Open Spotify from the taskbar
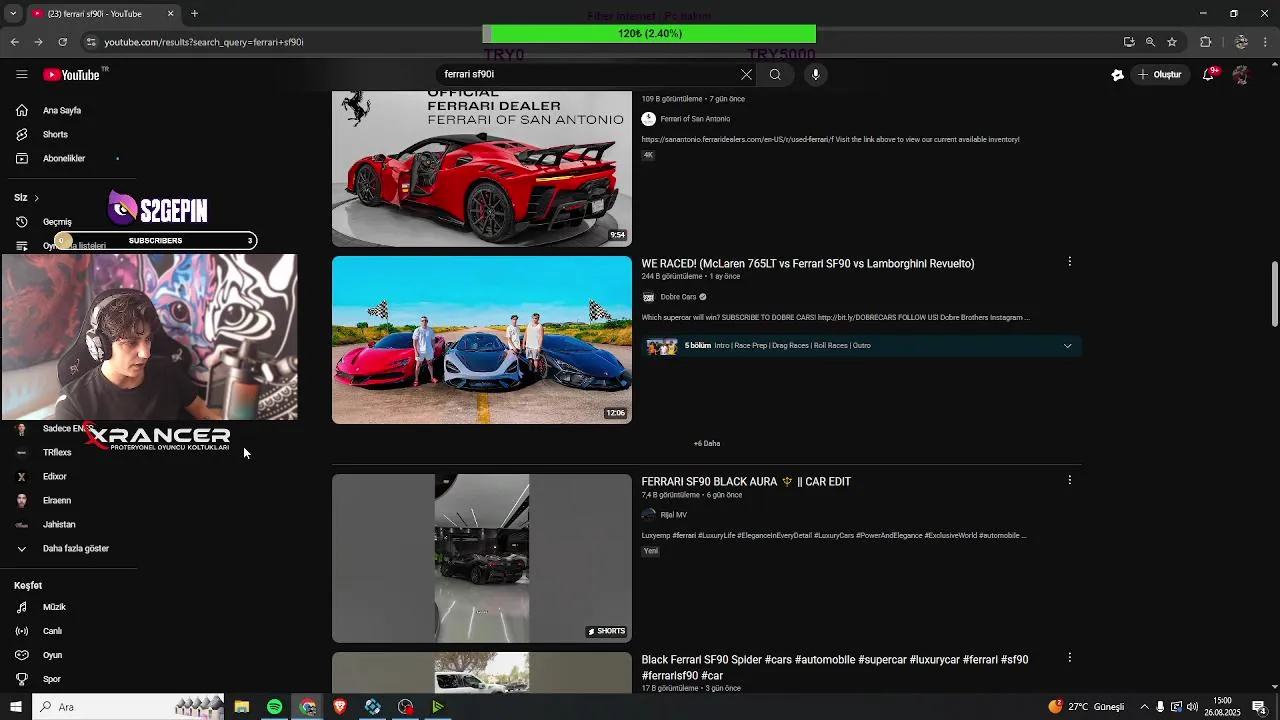The image size is (1280, 720). (275, 707)
